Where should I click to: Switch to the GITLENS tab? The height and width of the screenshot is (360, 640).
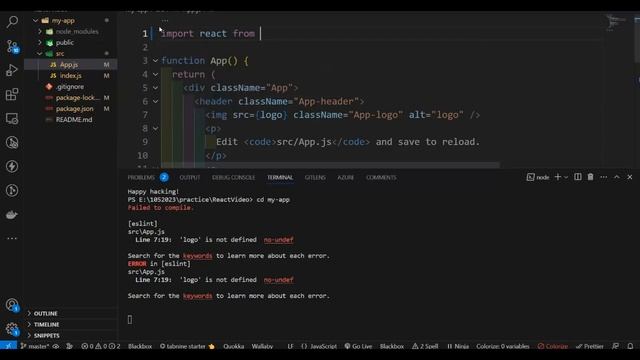[315, 177]
